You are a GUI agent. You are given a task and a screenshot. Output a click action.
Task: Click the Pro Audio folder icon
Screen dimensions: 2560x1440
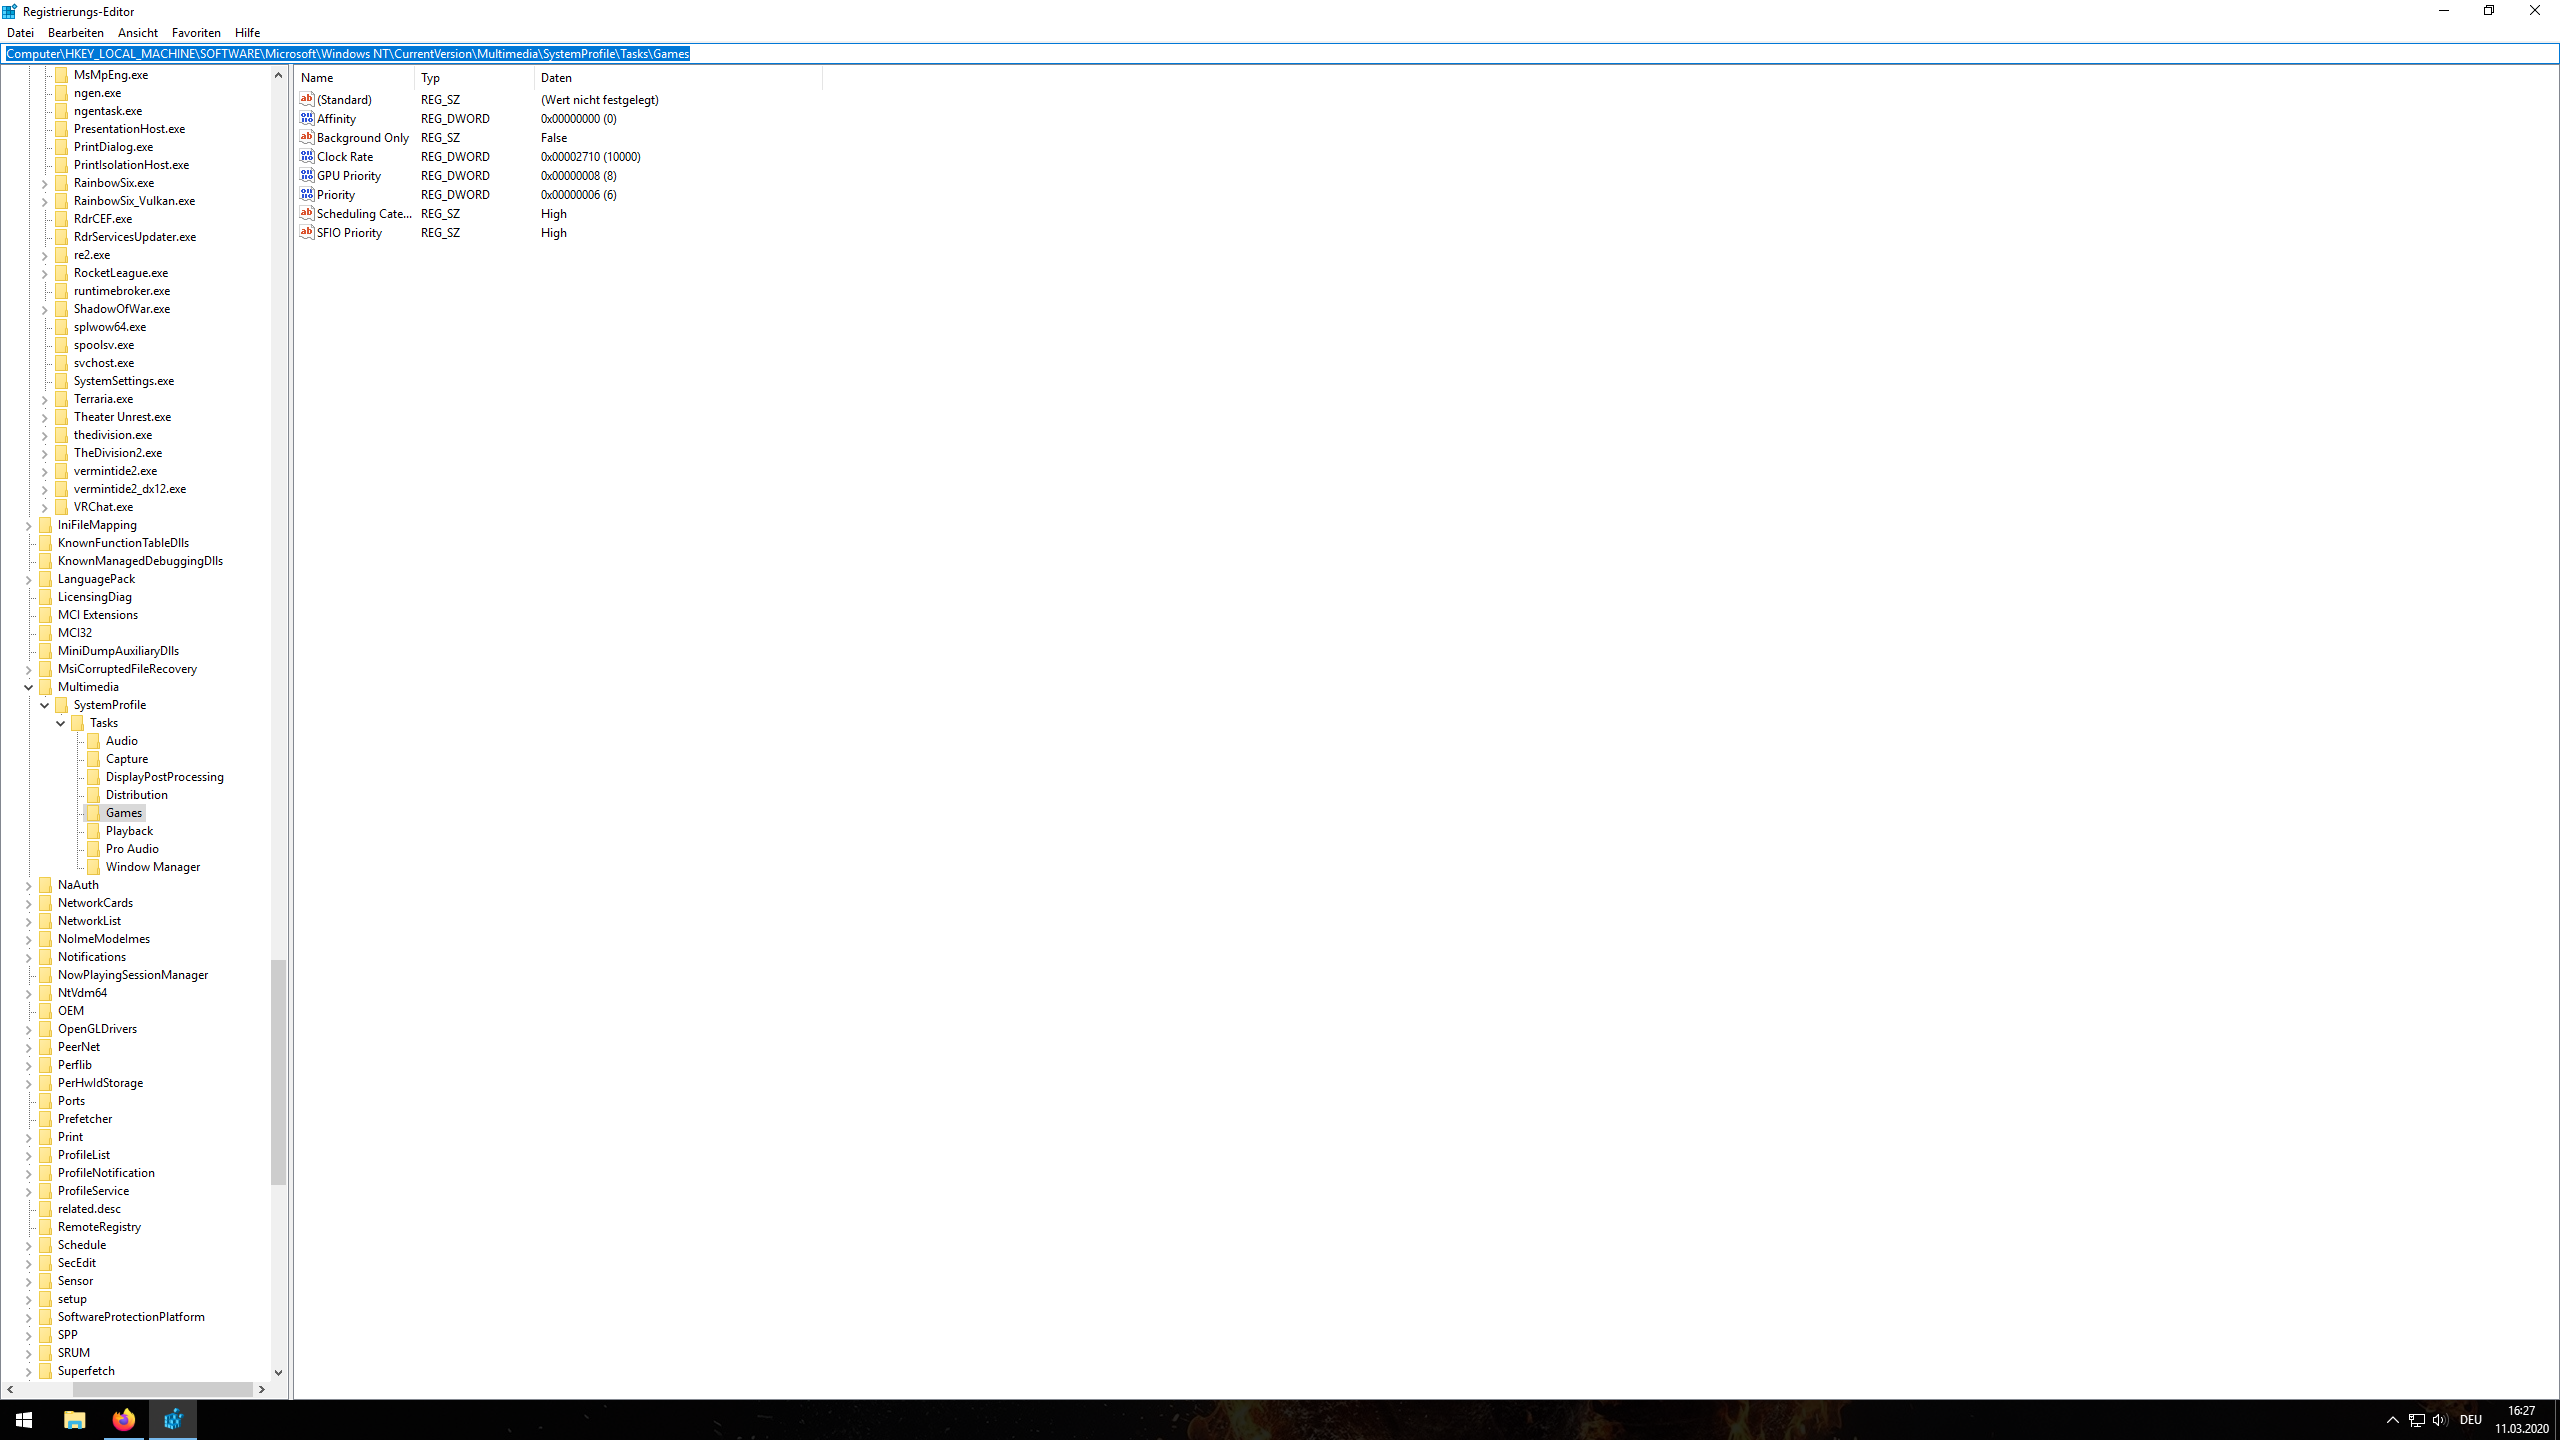click(94, 849)
